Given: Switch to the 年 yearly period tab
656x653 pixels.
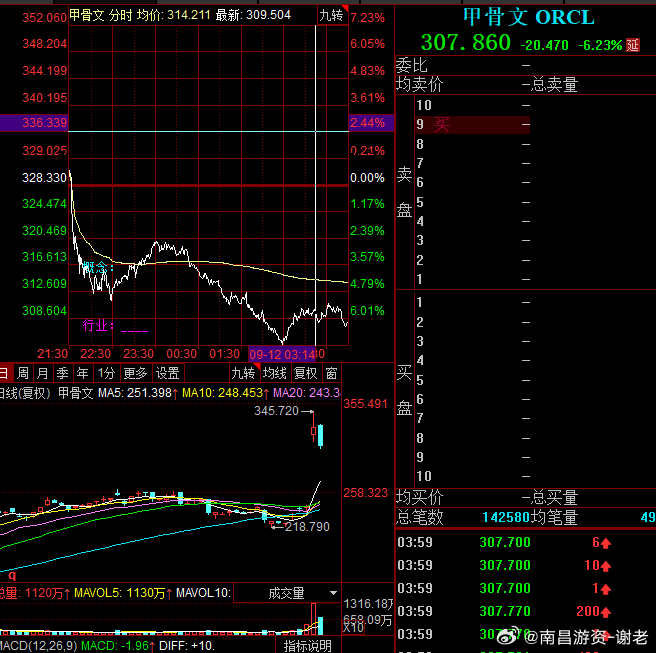Looking at the screenshot, I should [82, 373].
